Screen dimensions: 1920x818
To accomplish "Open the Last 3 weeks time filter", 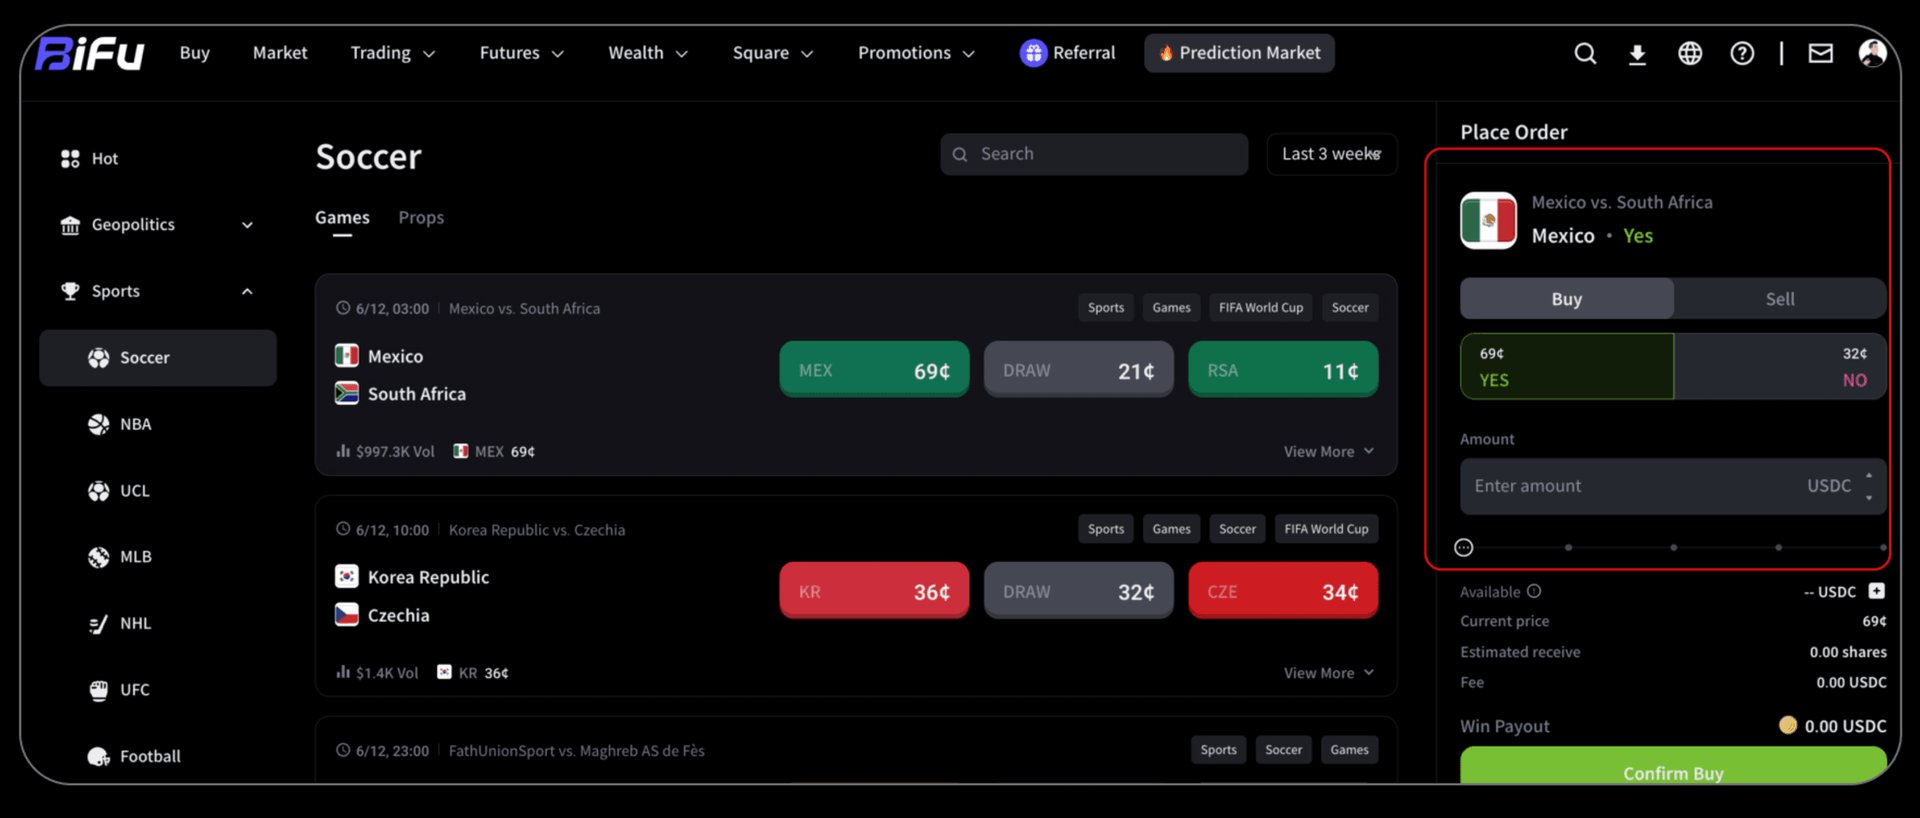I will tap(1332, 154).
